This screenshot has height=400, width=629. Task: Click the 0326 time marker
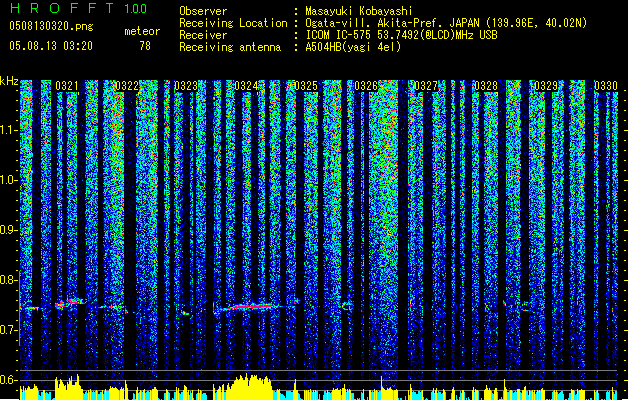(x=366, y=86)
